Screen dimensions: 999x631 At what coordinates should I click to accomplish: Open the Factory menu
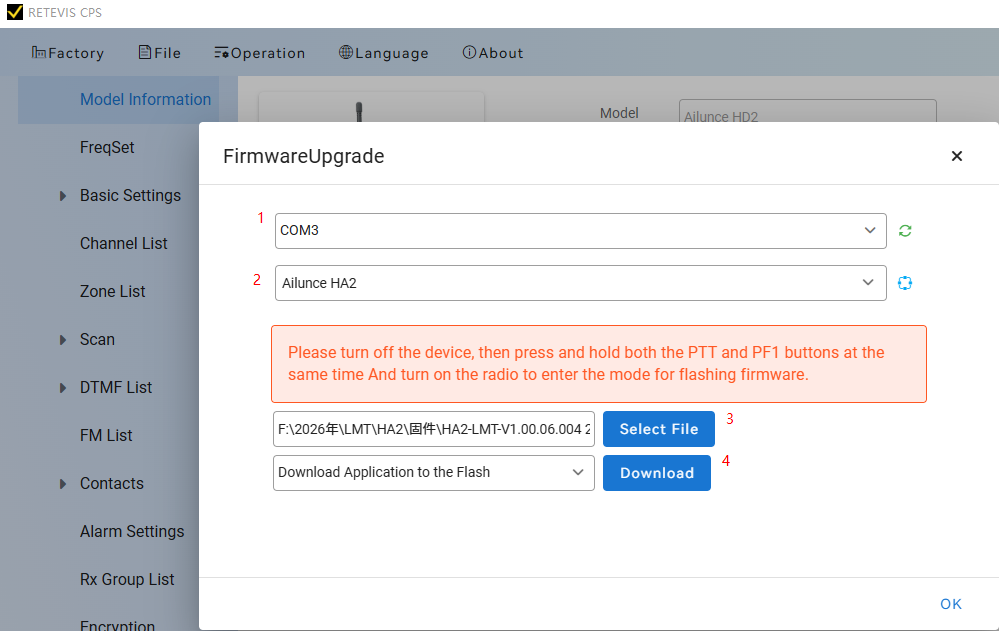tap(68, 53)
